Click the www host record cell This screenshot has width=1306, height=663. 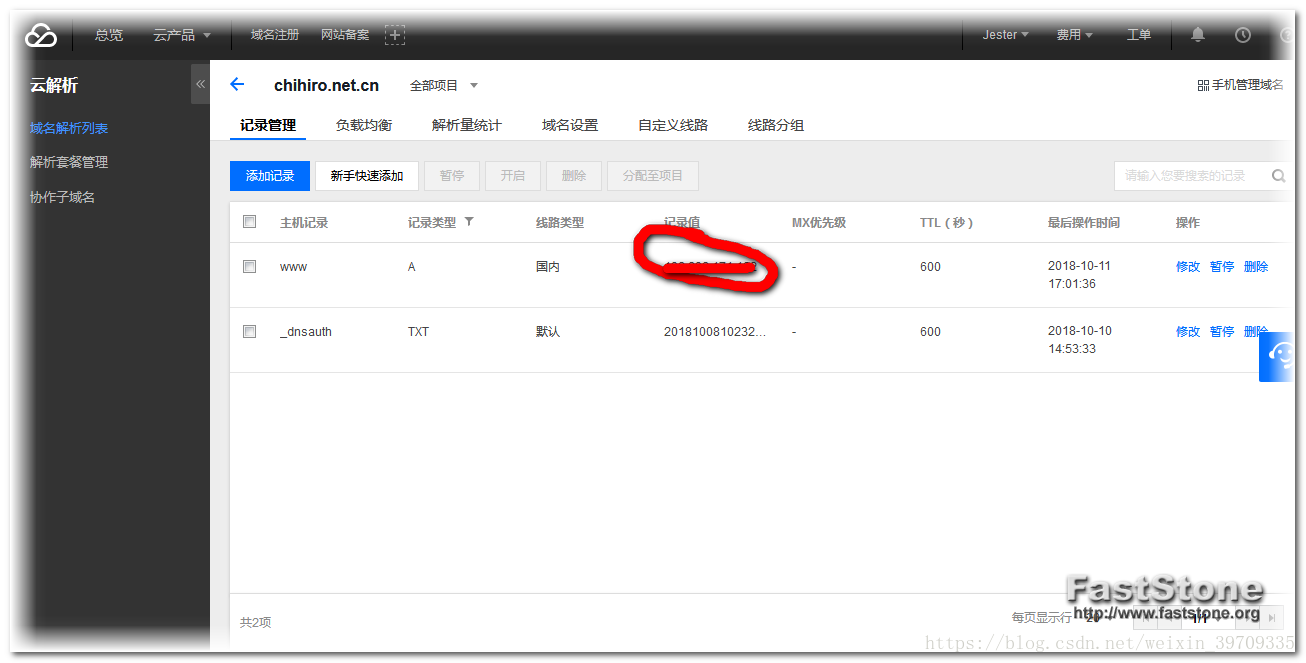pos(293,267)
